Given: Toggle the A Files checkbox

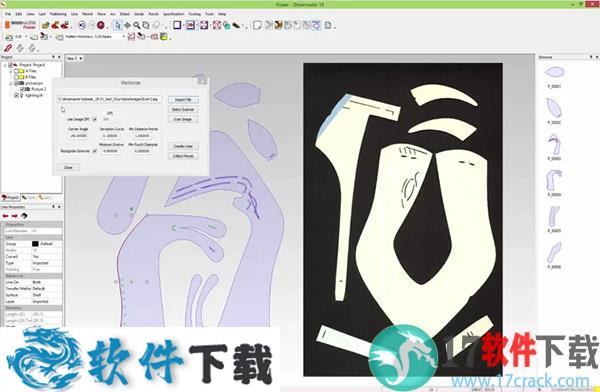Looking at the screenshot, I should point(16,71).
